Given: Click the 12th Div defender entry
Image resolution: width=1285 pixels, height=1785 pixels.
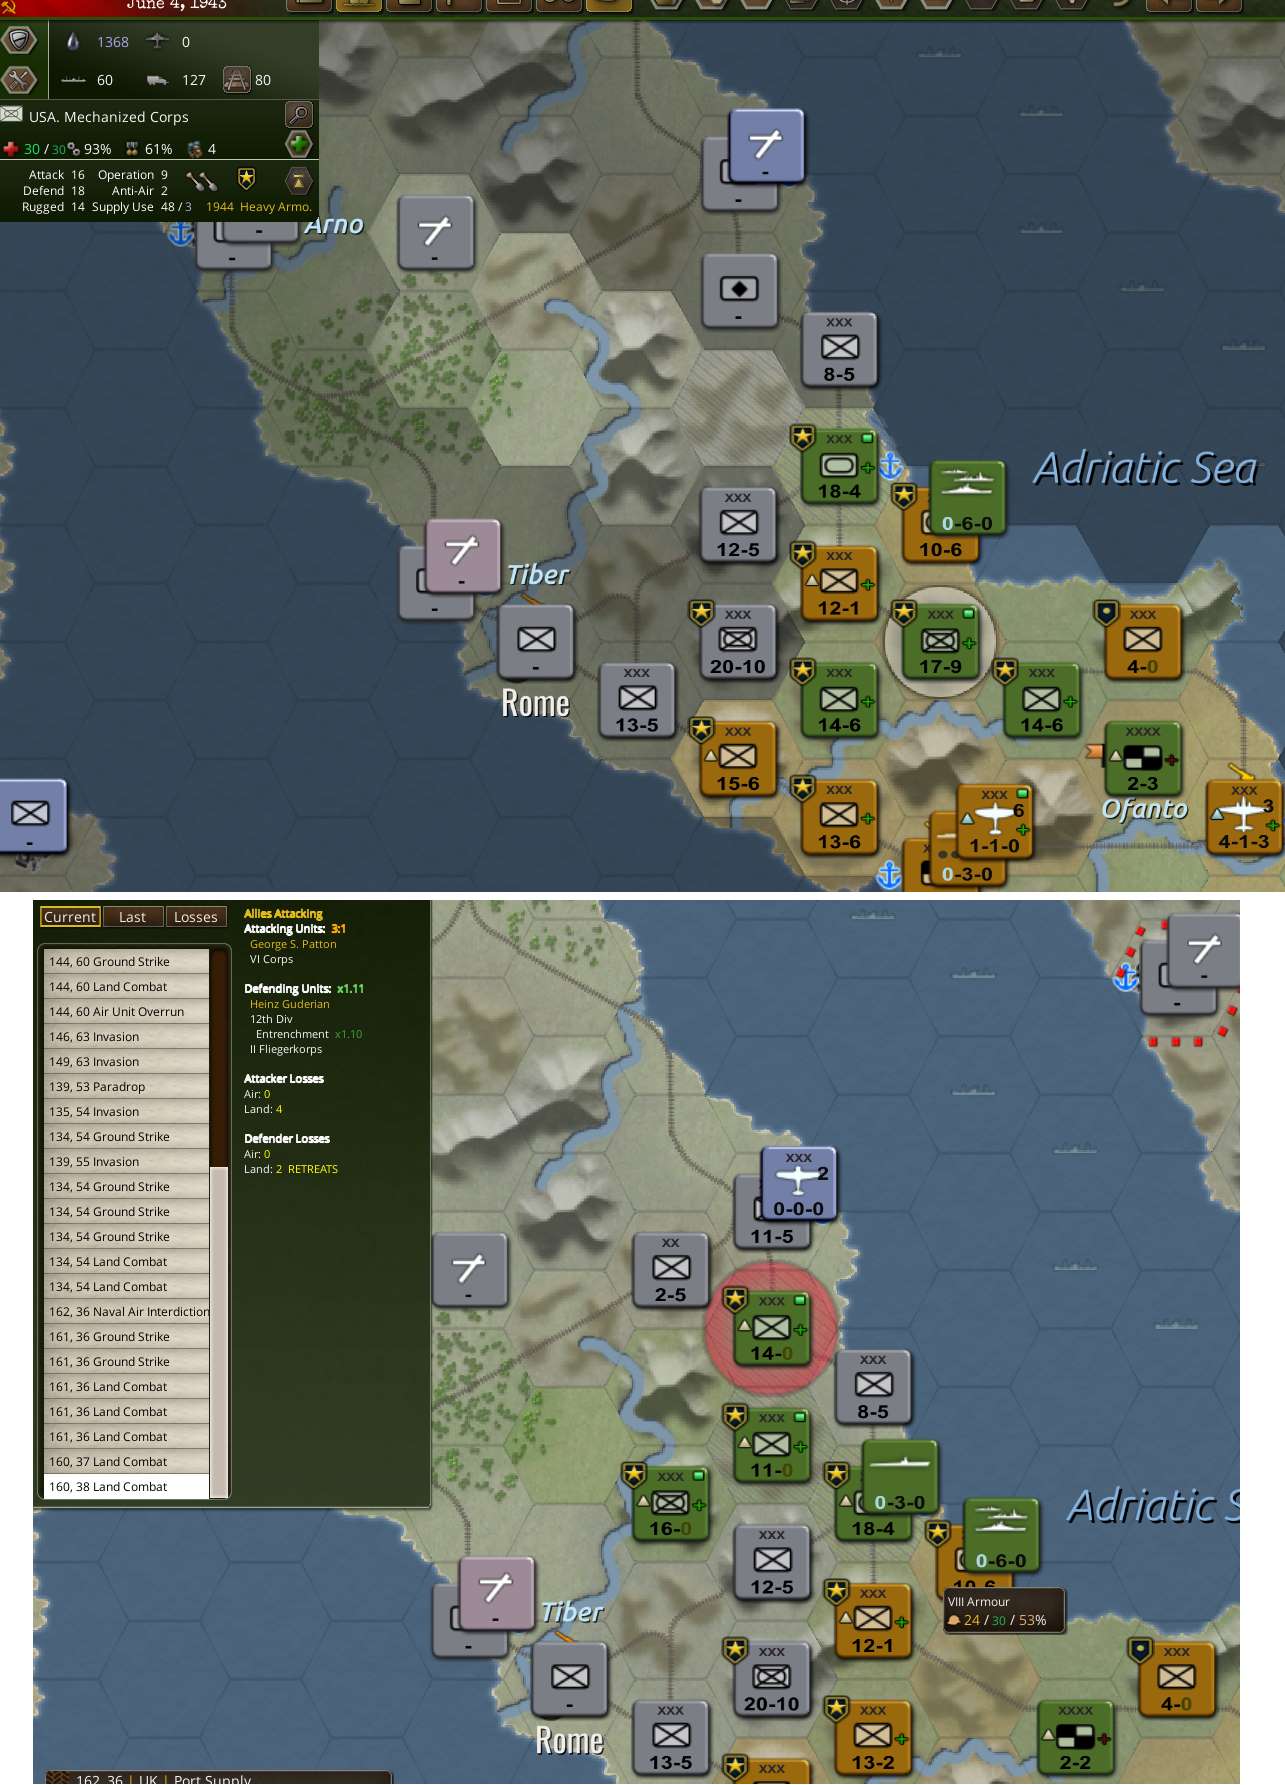Looking at the screenshot, I should tap(271, 1019).
